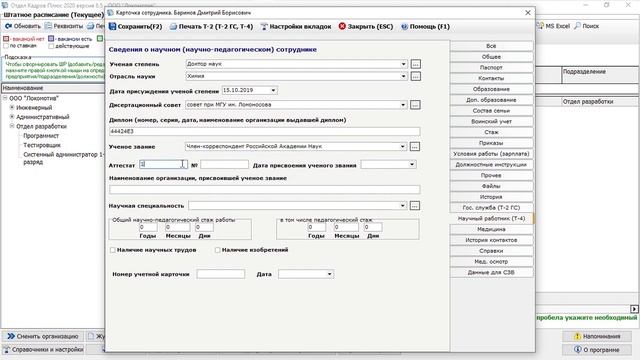Click the table scroll right arrow in the background window

(x=634, y=309)
